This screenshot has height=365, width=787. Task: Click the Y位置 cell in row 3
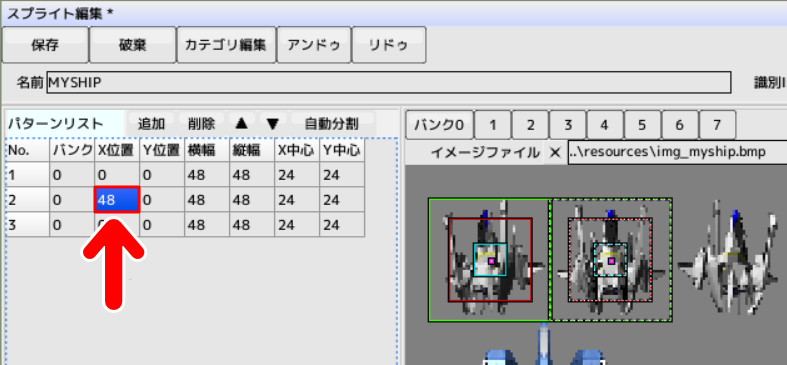tap(162, 224)
